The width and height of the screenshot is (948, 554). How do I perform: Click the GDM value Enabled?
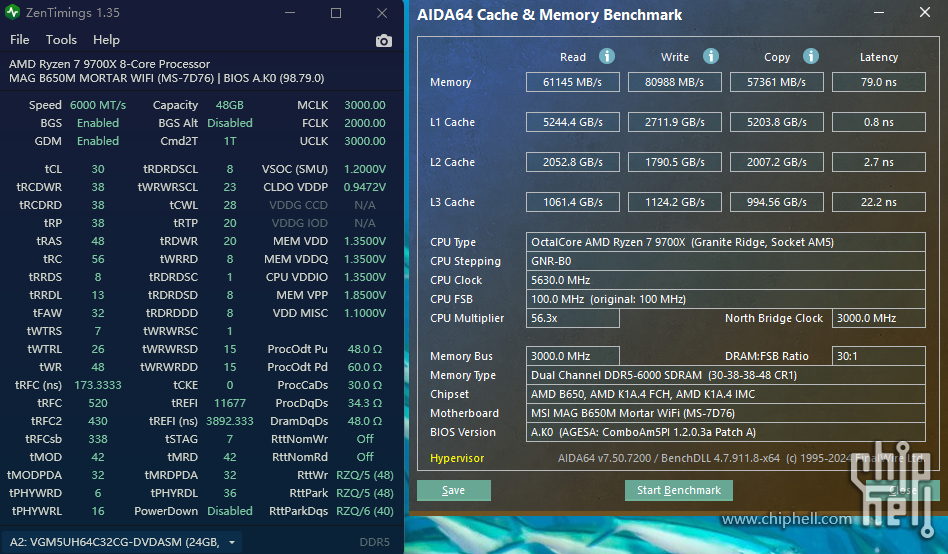pos(98,142)
